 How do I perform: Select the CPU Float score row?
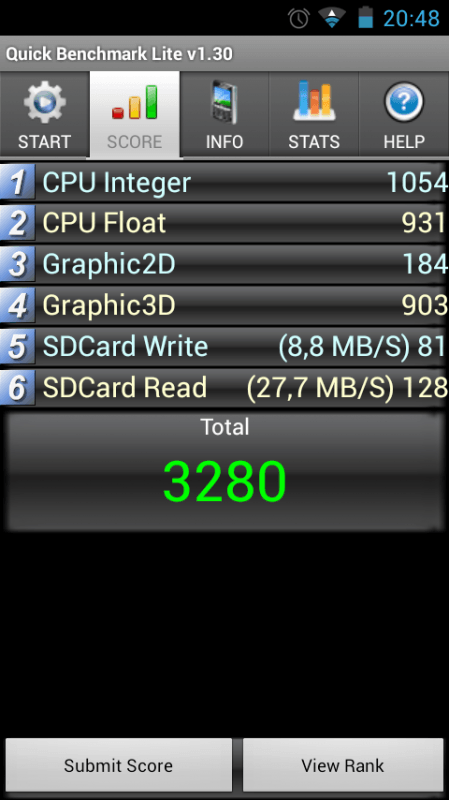tap(224, 223)
